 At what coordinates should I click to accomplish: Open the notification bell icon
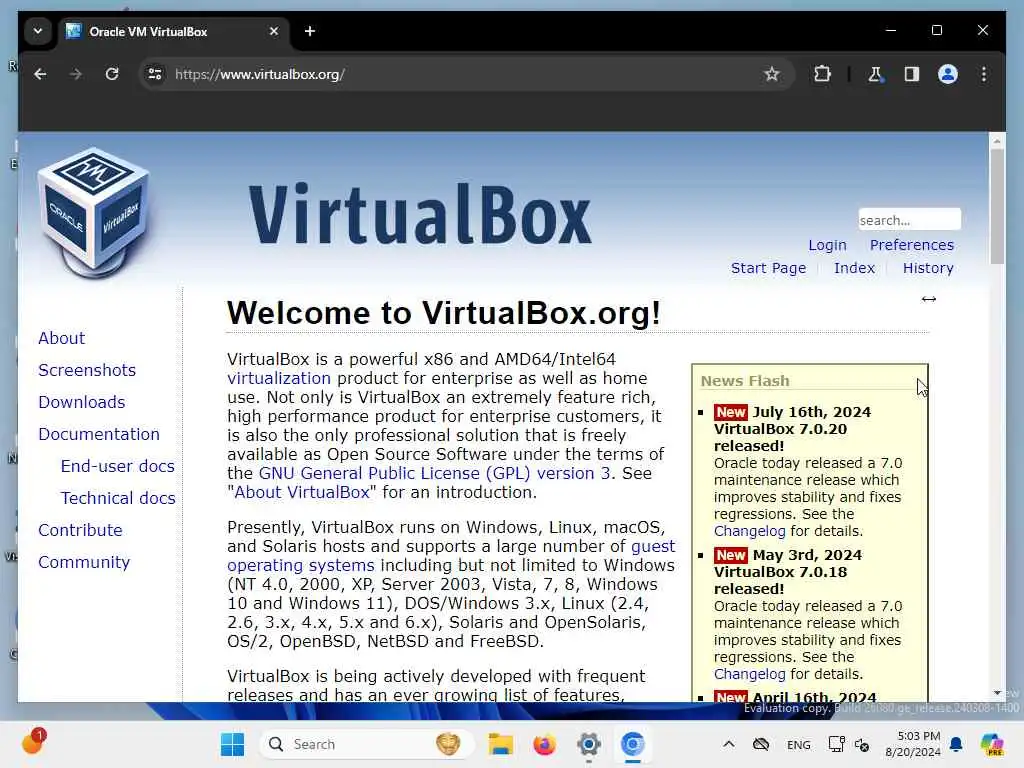pos(956,744)
